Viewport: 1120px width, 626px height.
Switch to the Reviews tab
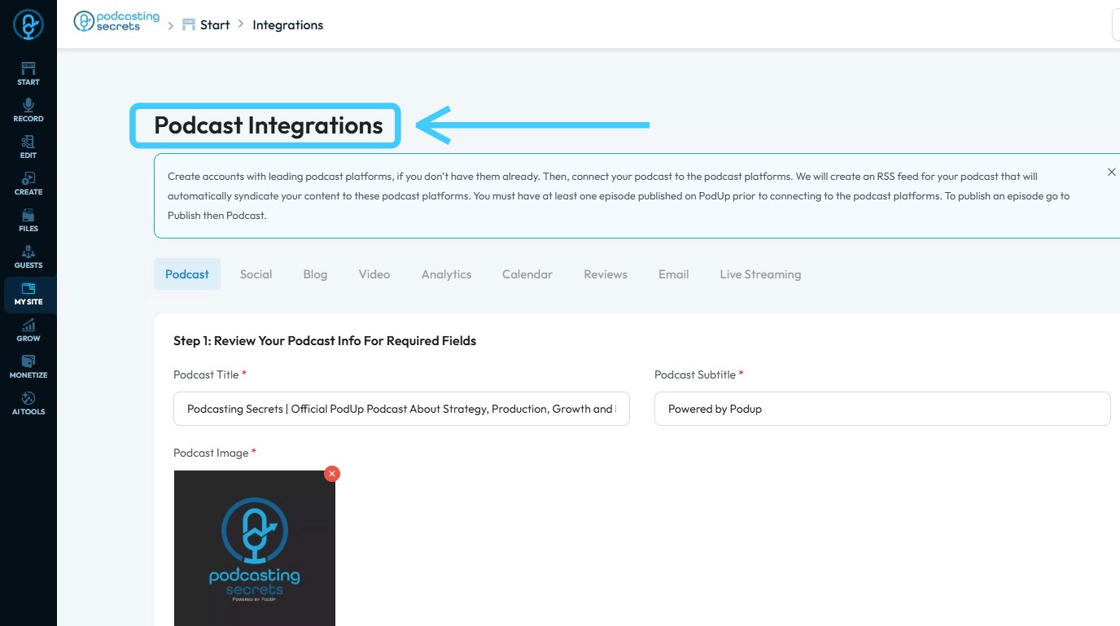[606, 274]
